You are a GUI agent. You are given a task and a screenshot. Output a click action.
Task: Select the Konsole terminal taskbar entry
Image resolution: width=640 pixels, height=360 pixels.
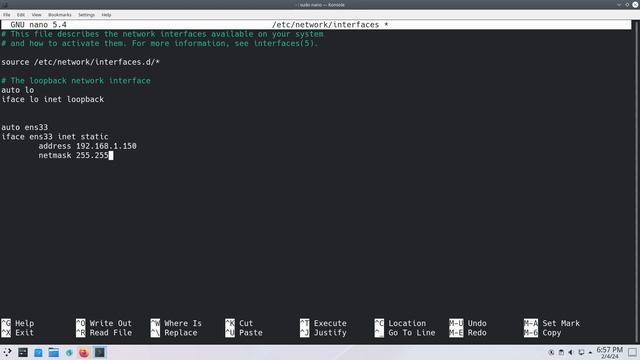[x=100, y=353]
